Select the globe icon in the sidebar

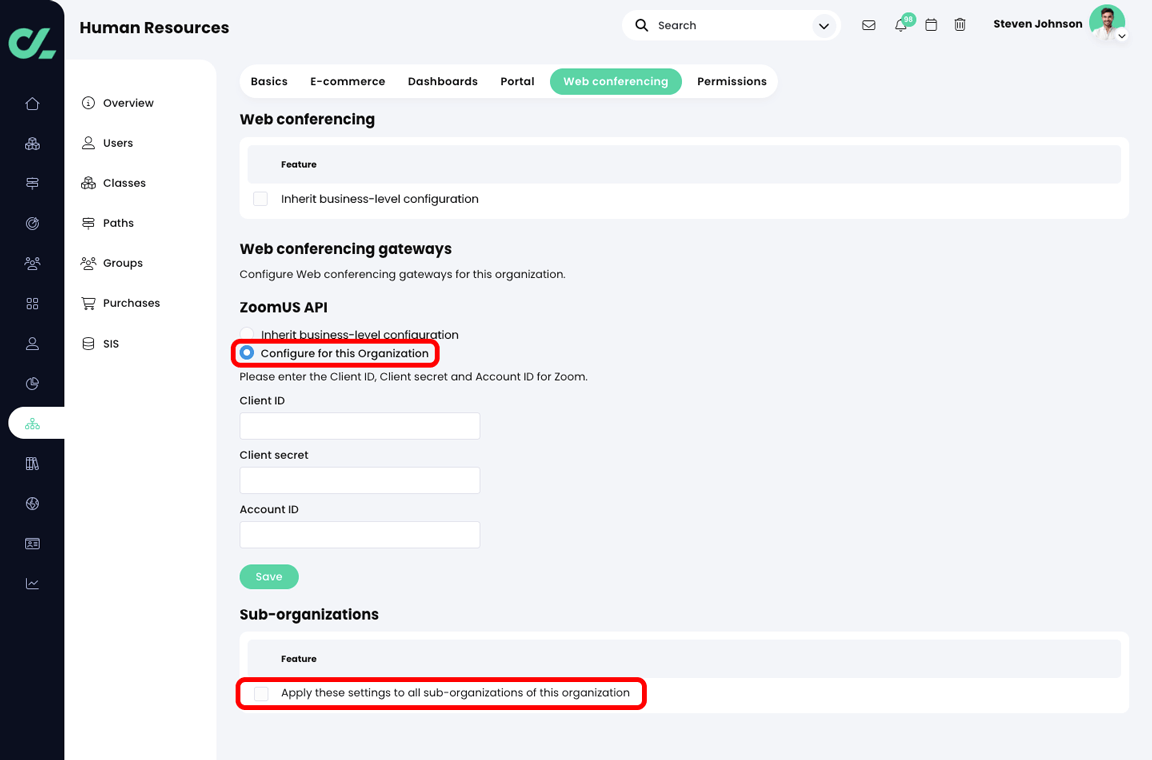[x=32, y=503]
